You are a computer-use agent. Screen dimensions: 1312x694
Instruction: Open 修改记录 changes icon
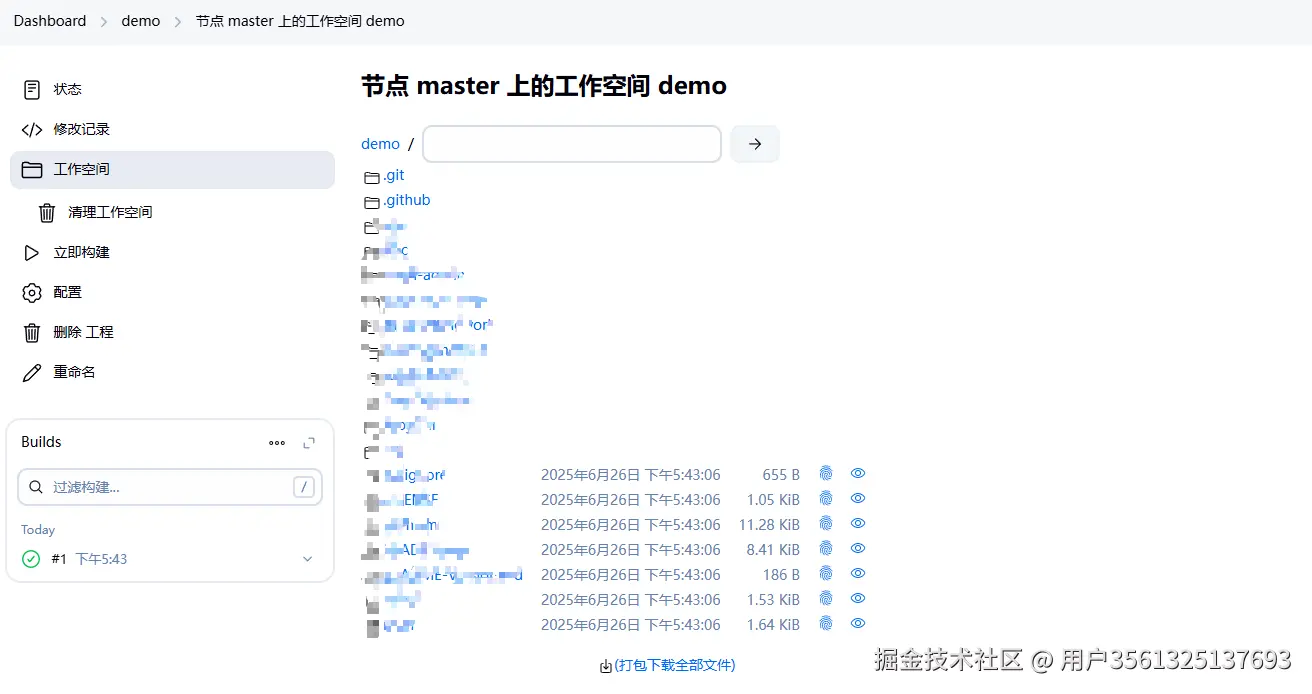click(x=31, y=128)
